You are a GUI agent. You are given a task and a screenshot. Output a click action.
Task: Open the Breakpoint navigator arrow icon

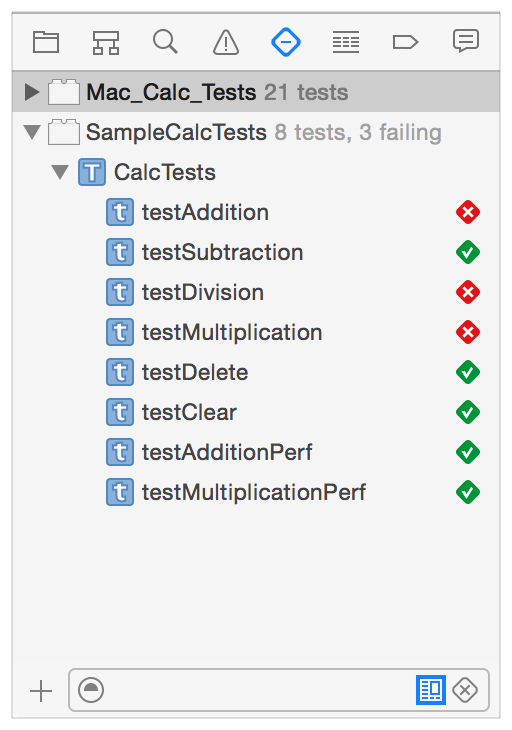pos(405,42)
